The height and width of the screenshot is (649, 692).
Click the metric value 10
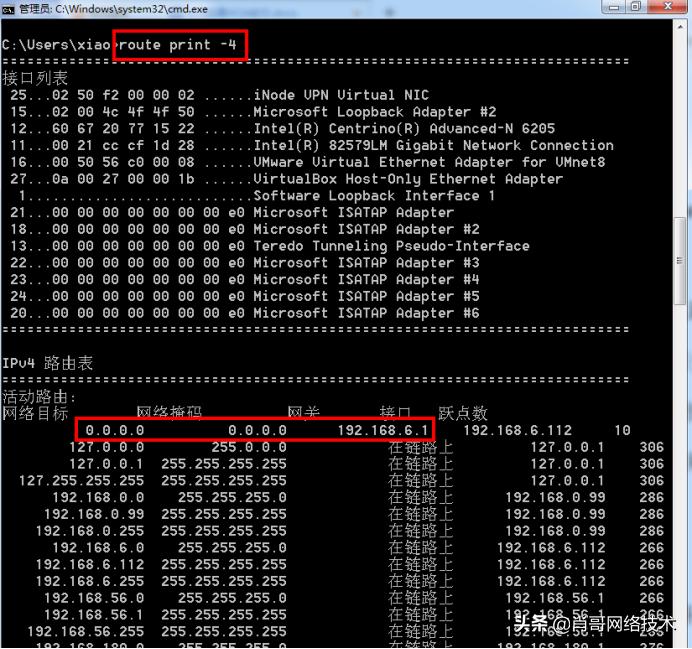[623, 430]
